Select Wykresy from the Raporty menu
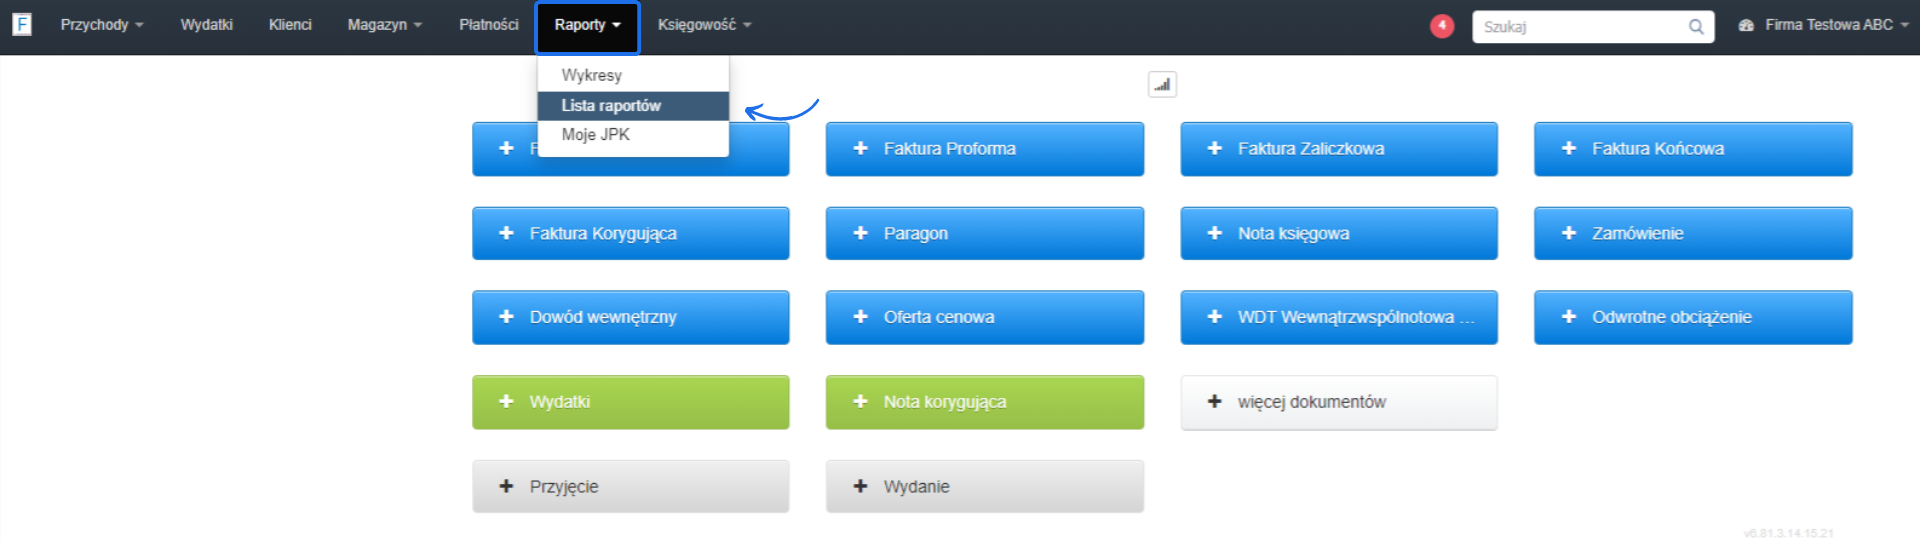1920x542 pixels. click(633, 75)
